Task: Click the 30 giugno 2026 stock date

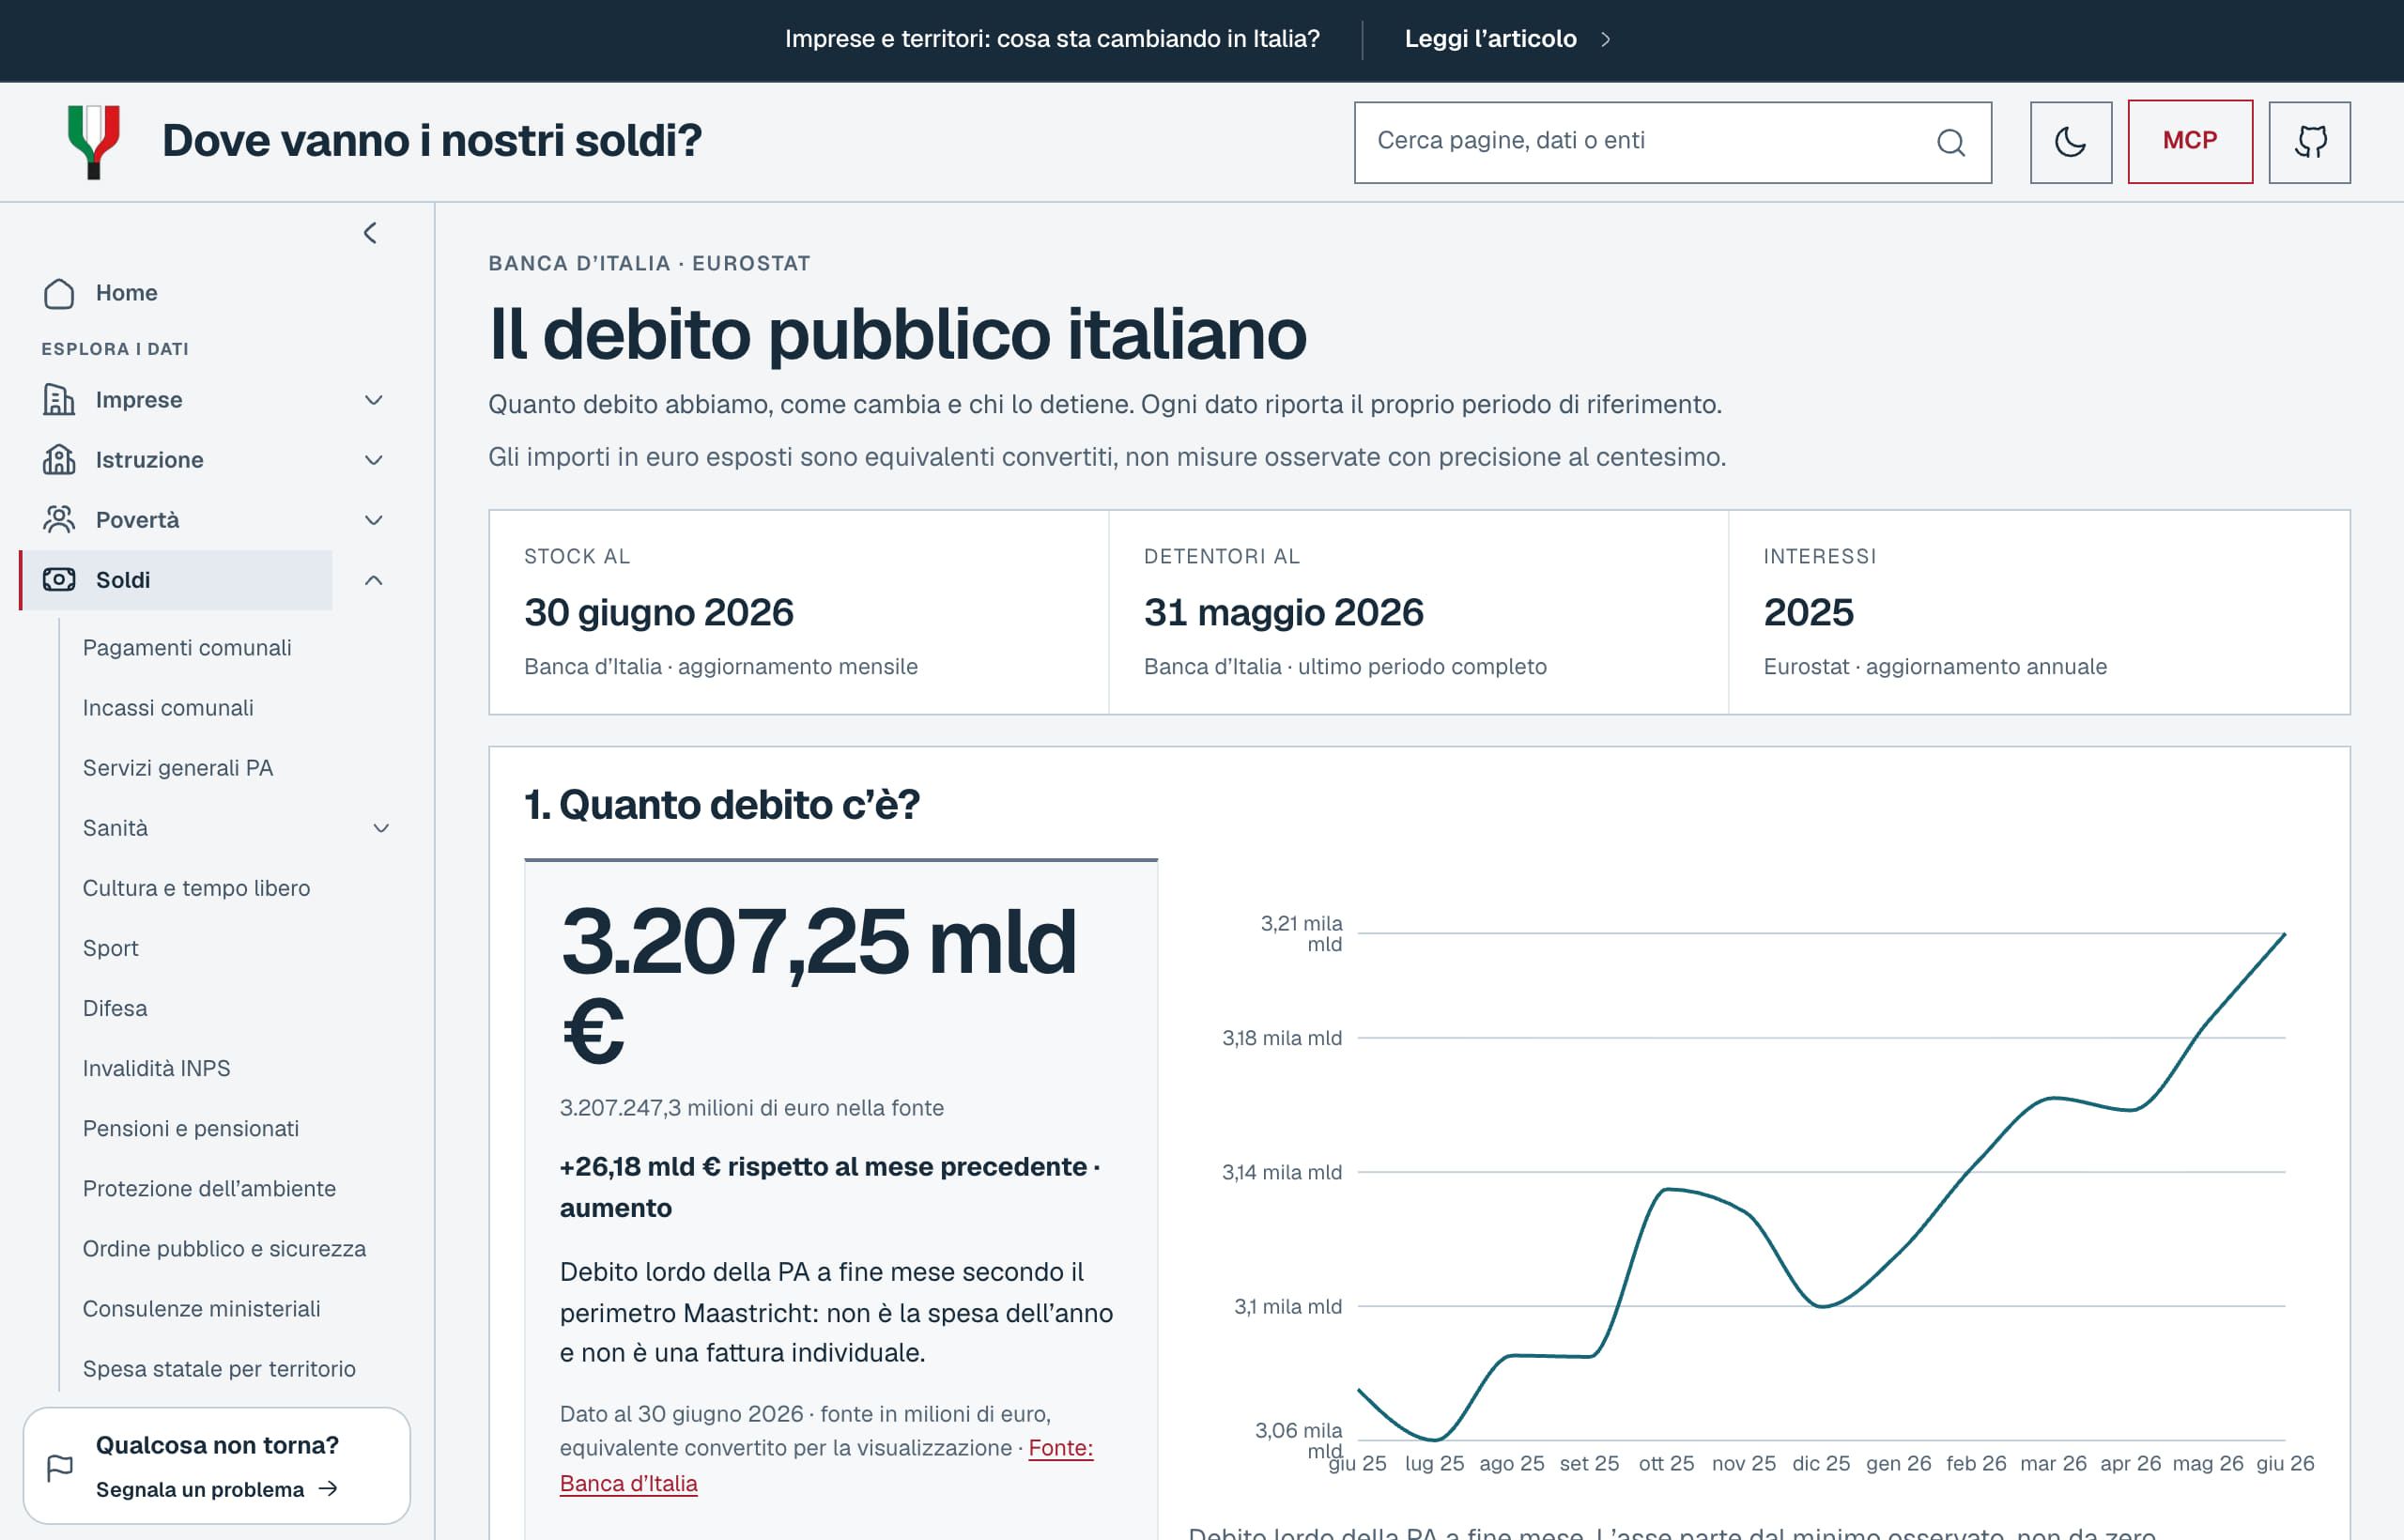Action: click(x=659, y=612)
